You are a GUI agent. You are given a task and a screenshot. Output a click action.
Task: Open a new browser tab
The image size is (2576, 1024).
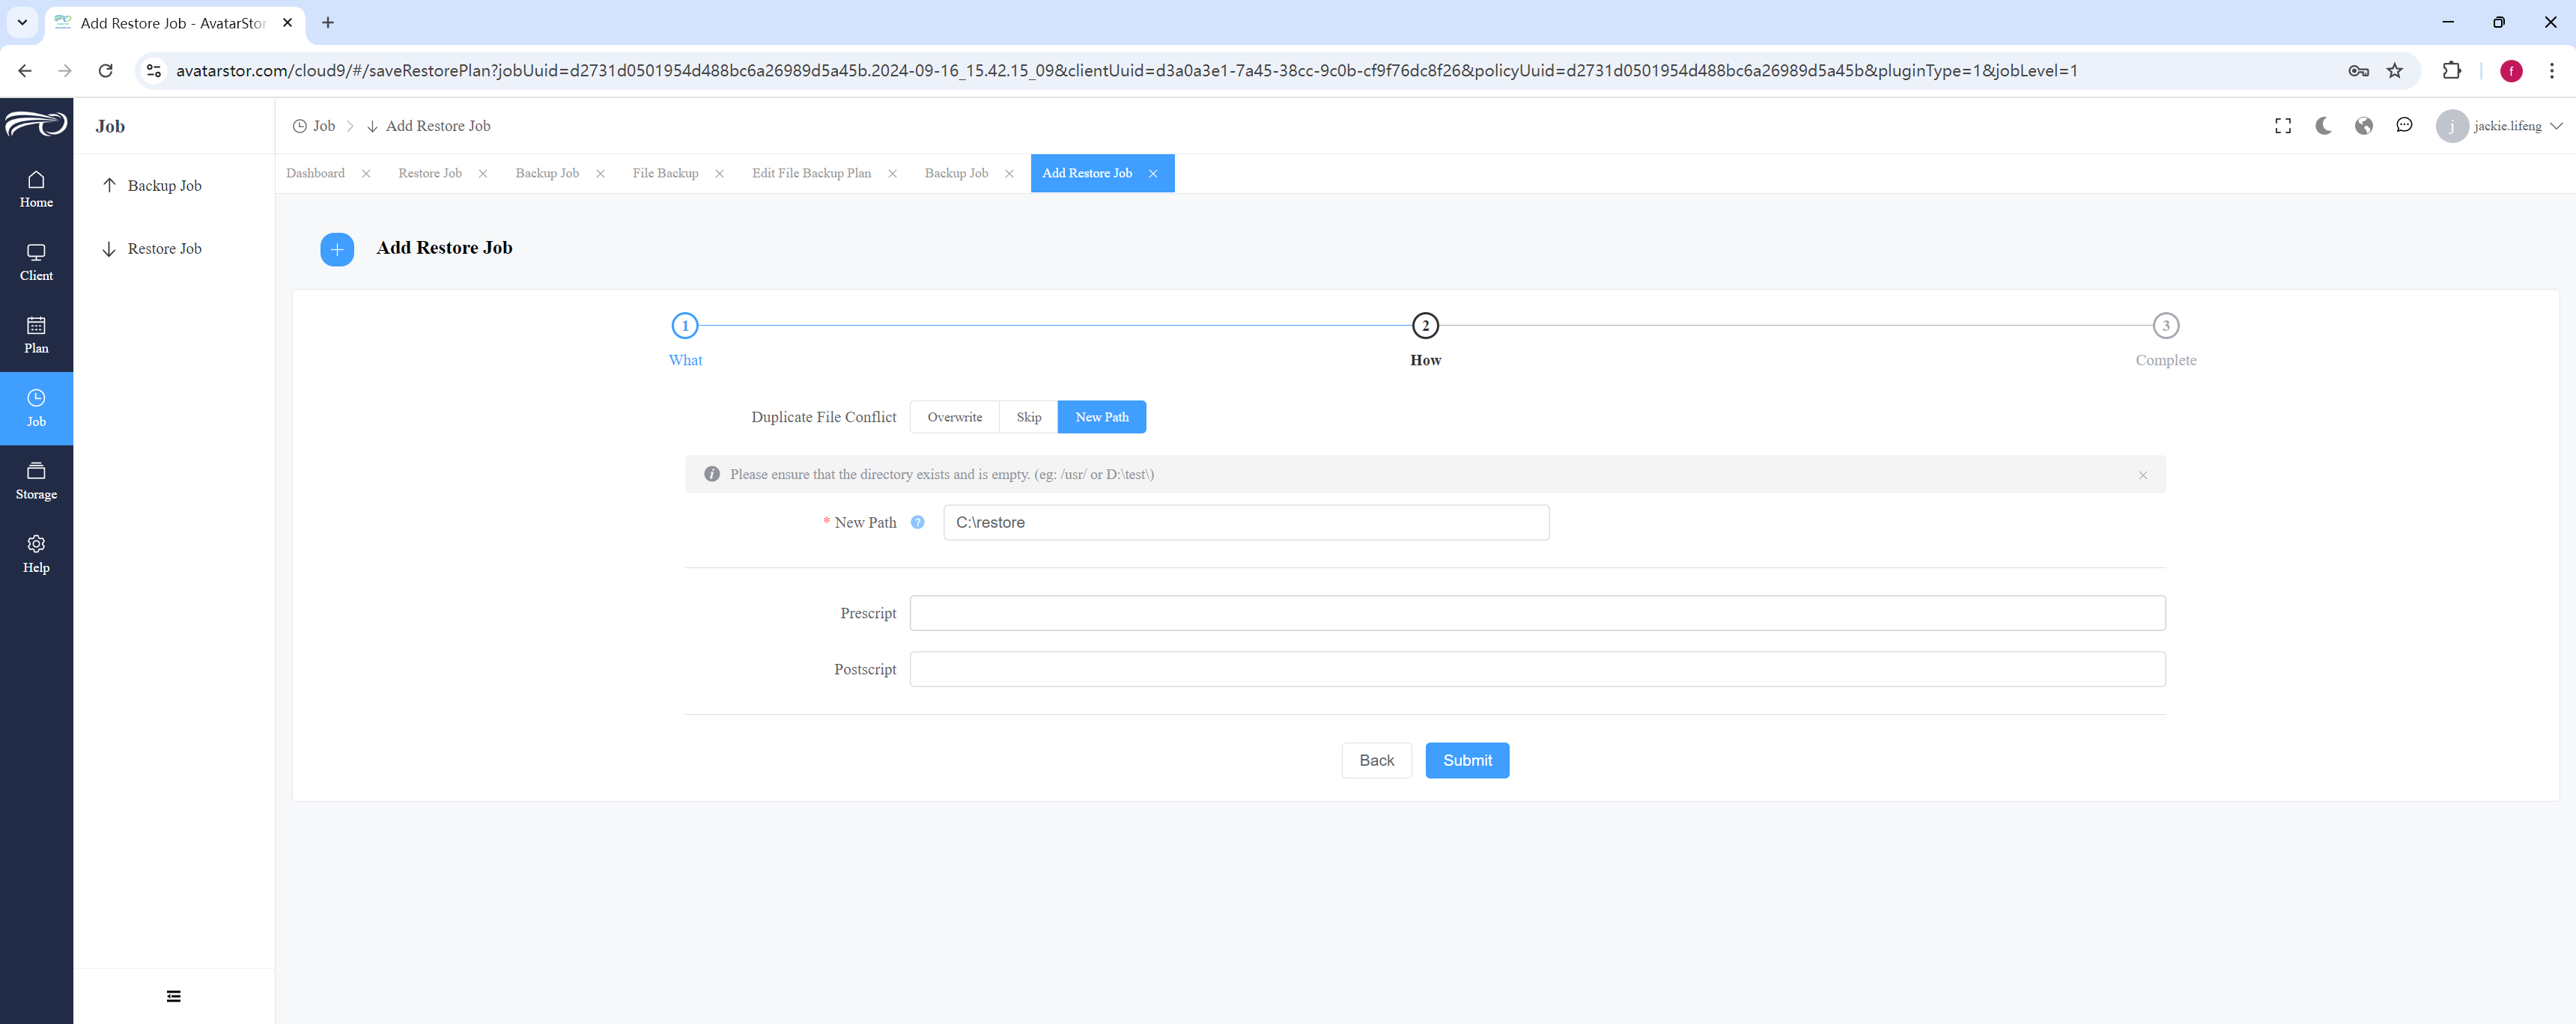(328, 23)
